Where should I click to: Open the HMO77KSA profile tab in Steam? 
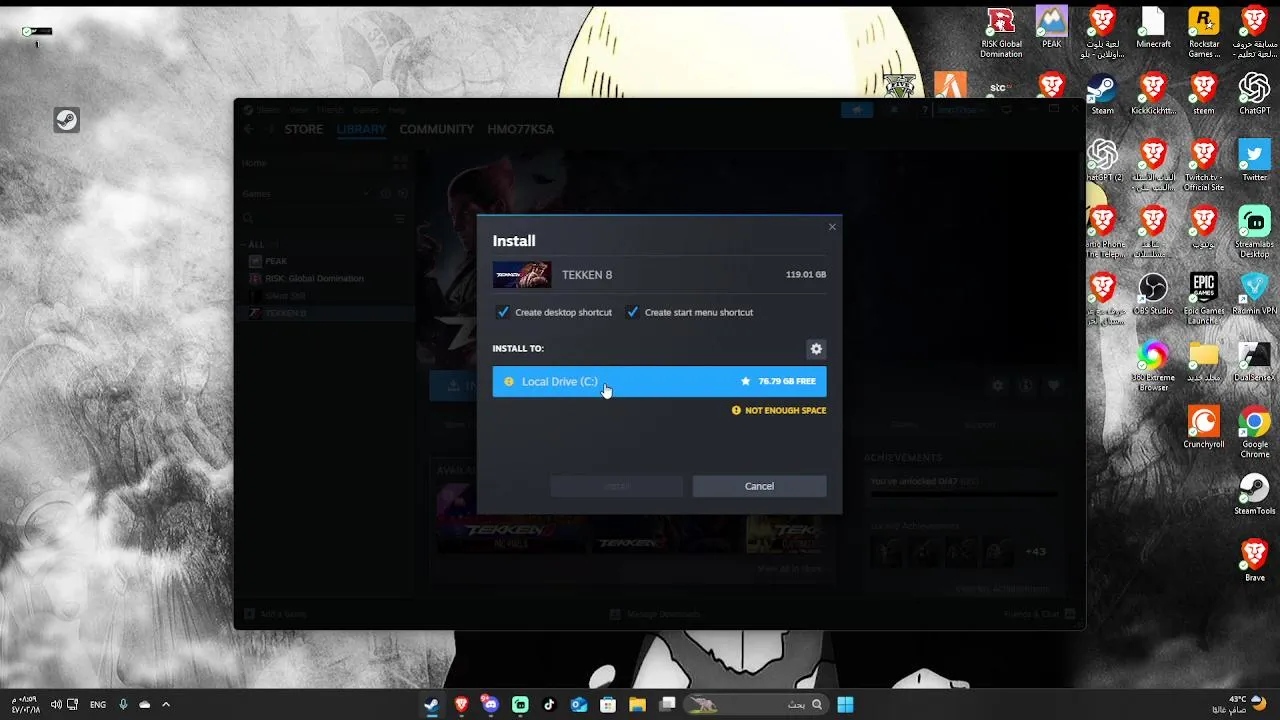point(520,129)
